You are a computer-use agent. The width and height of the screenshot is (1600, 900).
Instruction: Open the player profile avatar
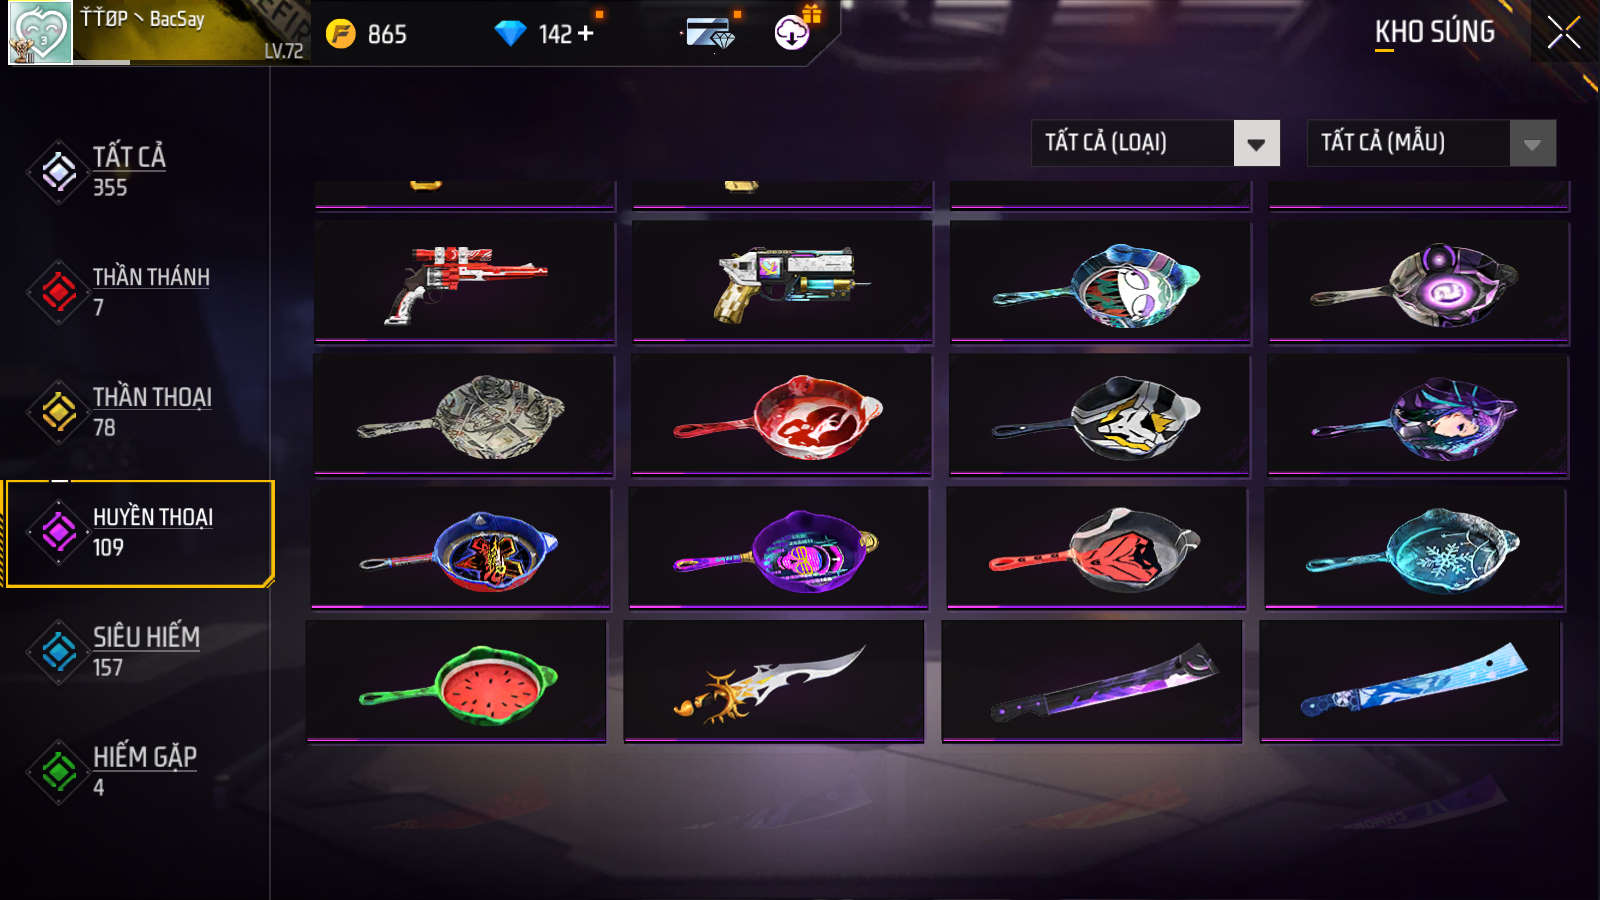click(40, 33)
